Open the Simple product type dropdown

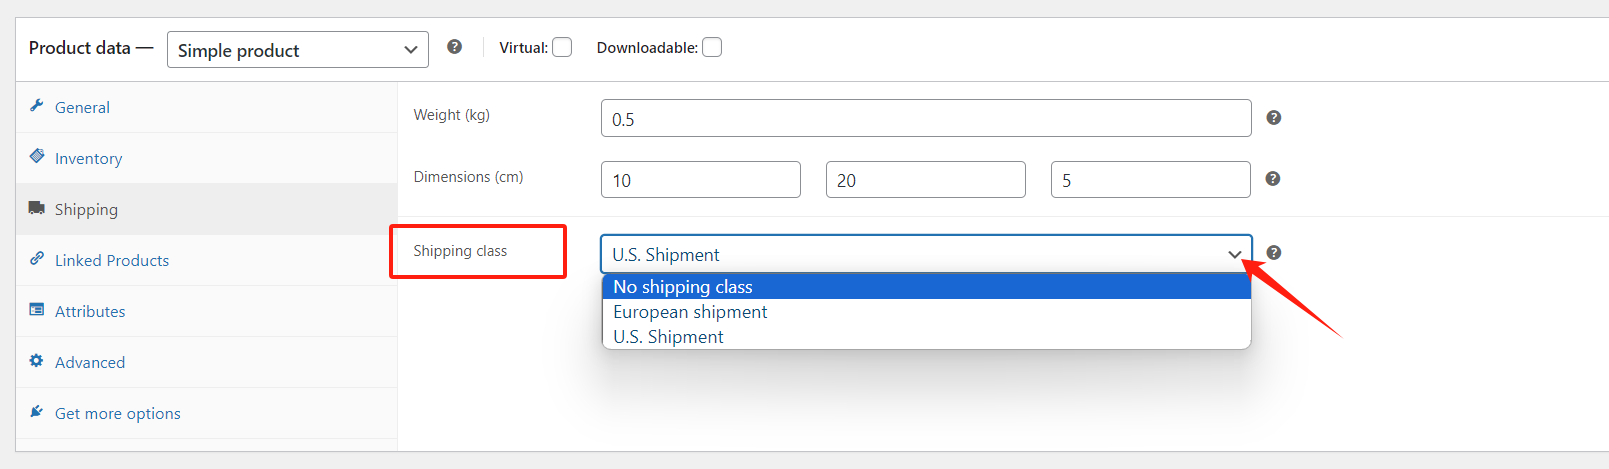tap(297, 50)
